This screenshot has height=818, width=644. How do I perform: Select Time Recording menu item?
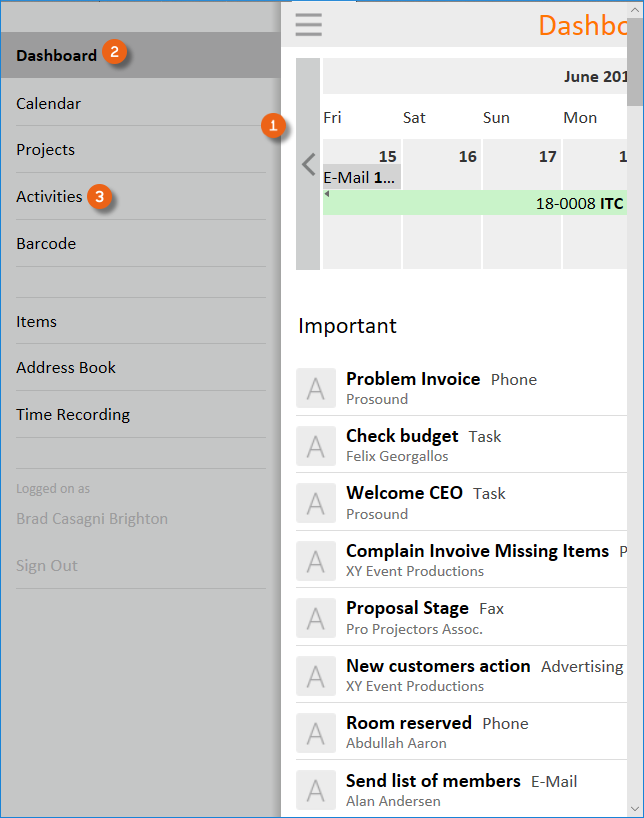click(x=73, y=414)
